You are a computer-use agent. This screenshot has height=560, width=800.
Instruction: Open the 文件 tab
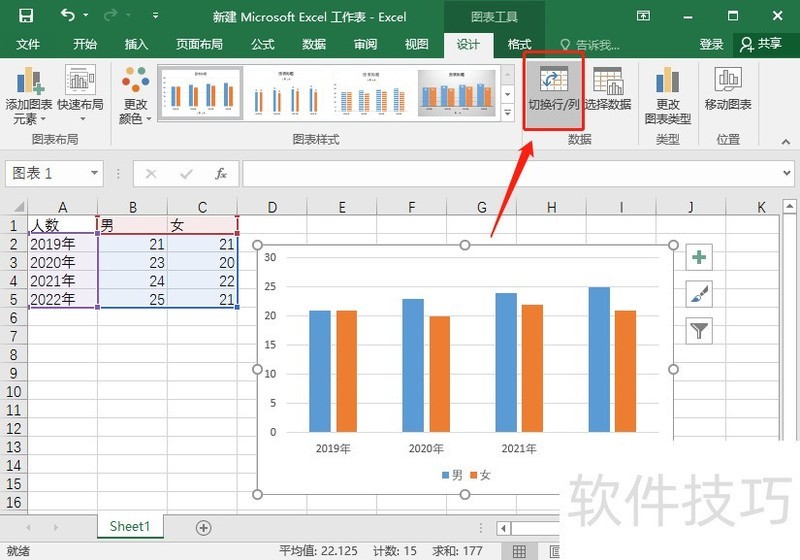(x=28, y=44)
